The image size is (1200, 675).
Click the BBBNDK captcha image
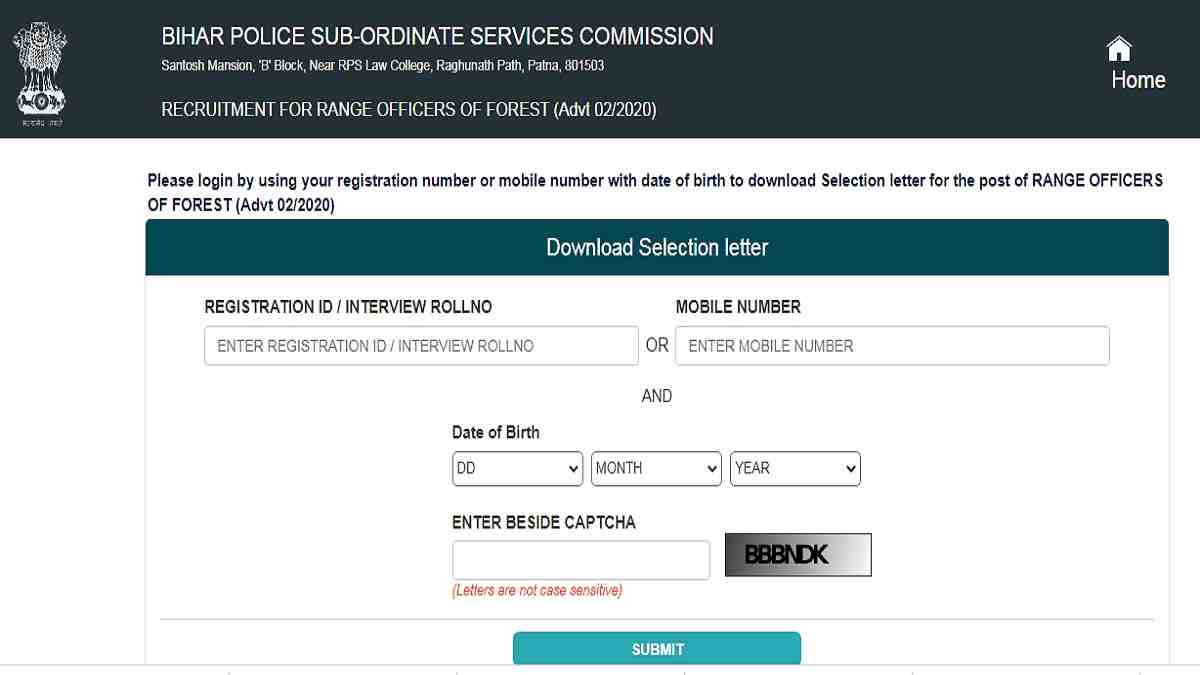(x=798, y=555)
